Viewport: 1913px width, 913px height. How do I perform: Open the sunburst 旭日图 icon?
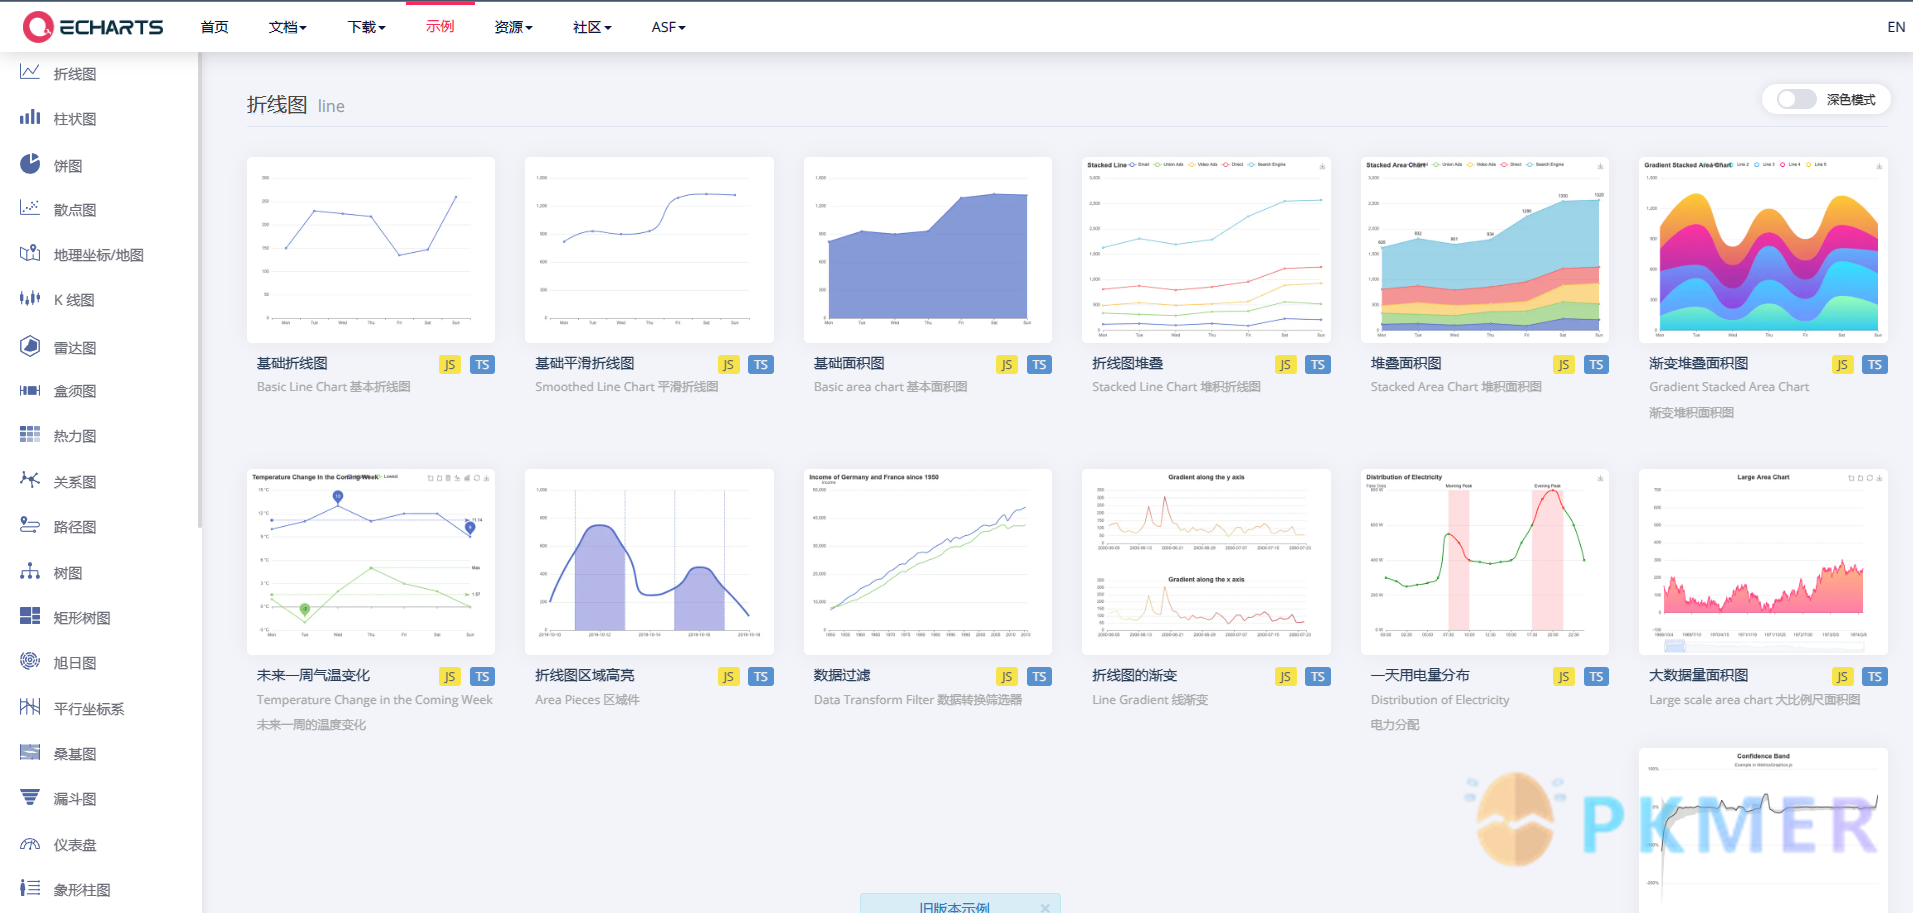click(x=30, y=661)
